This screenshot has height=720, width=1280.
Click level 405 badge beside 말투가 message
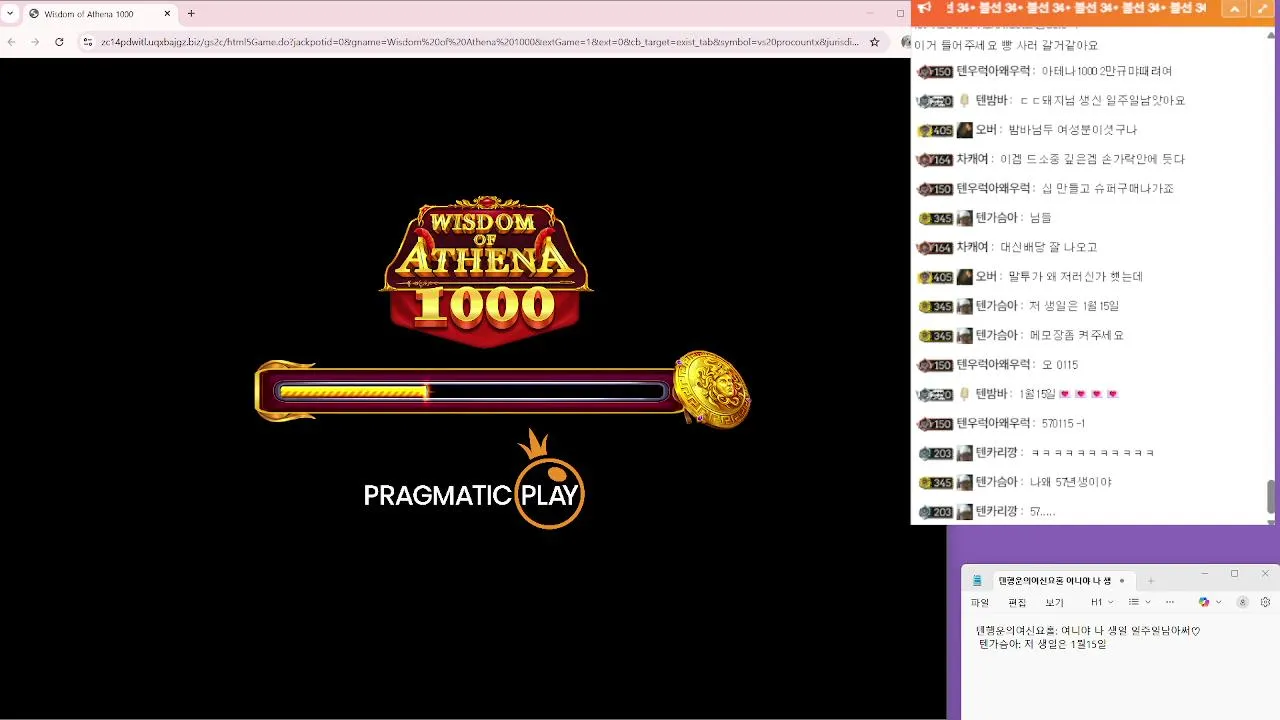point(936,277)
